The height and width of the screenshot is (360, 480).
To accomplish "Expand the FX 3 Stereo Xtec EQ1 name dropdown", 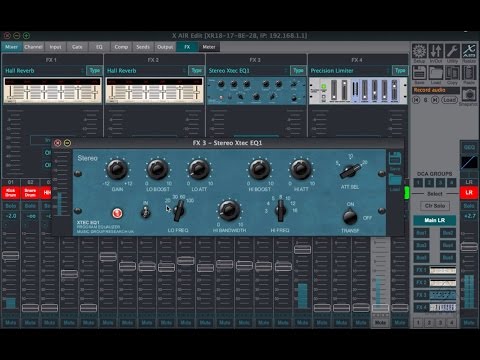I will click(248, 71).
